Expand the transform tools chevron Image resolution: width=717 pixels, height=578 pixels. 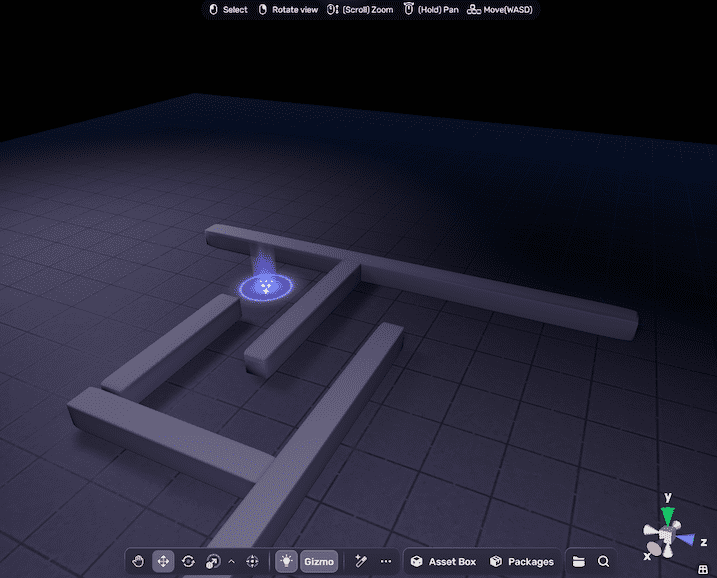point(231,561)
